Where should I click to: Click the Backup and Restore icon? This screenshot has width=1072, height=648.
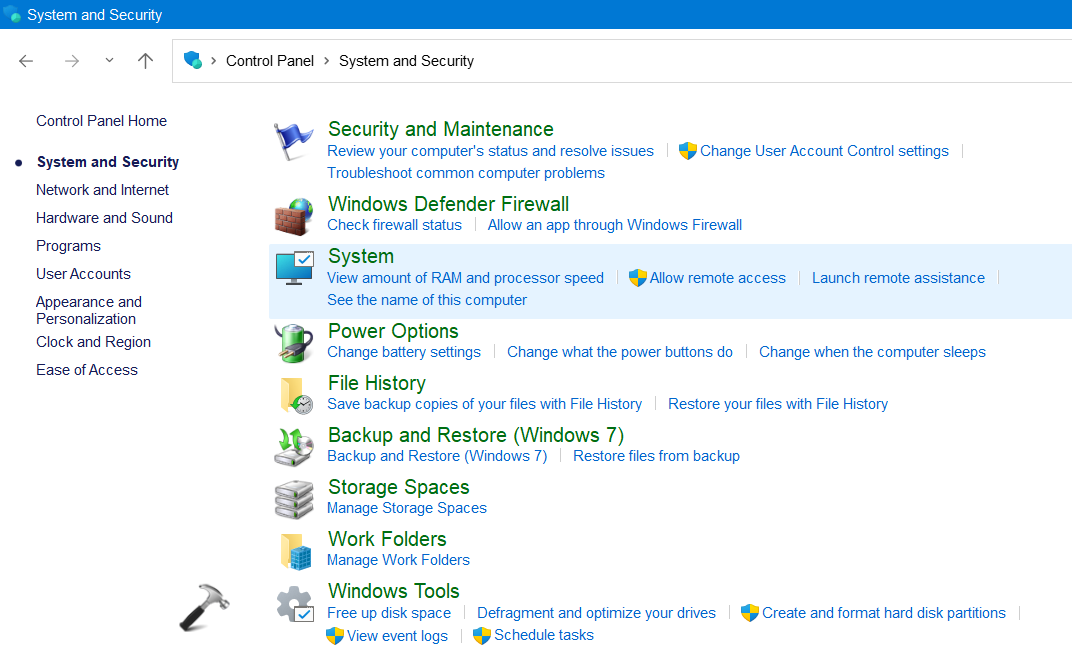(294, 447)
